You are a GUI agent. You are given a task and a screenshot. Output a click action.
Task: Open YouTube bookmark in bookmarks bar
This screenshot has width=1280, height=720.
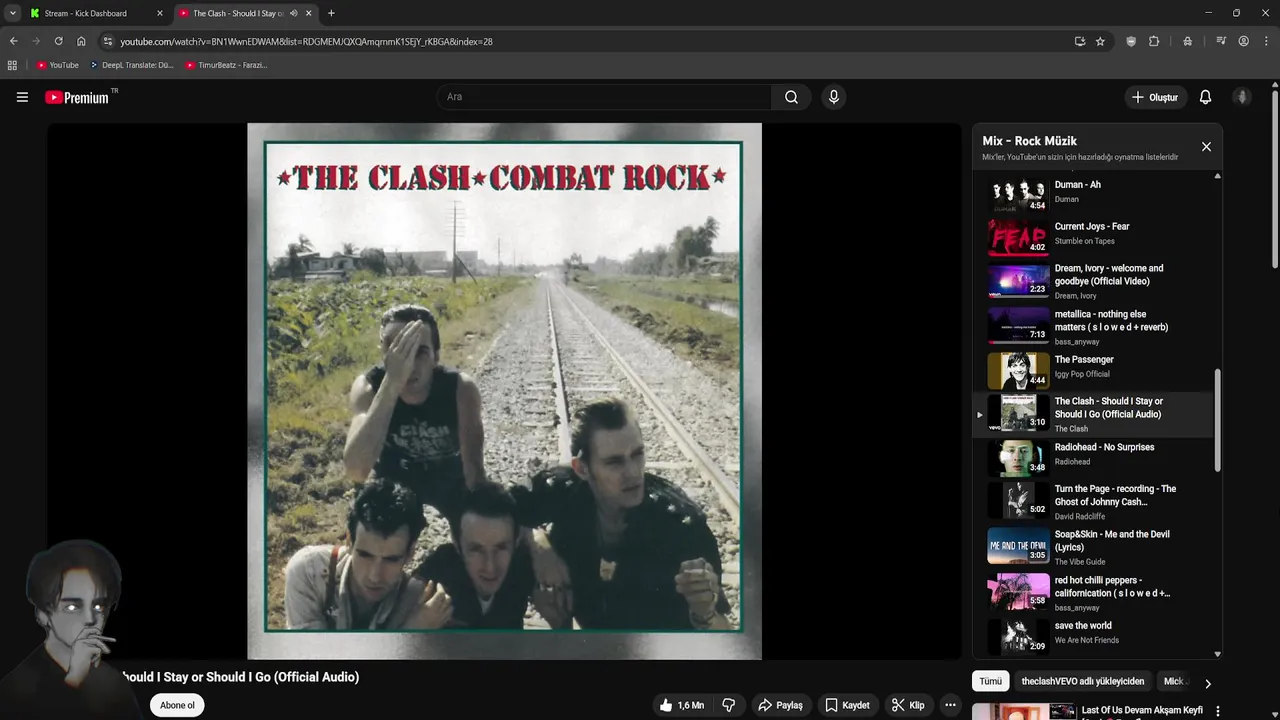click(x=57, y=65)
